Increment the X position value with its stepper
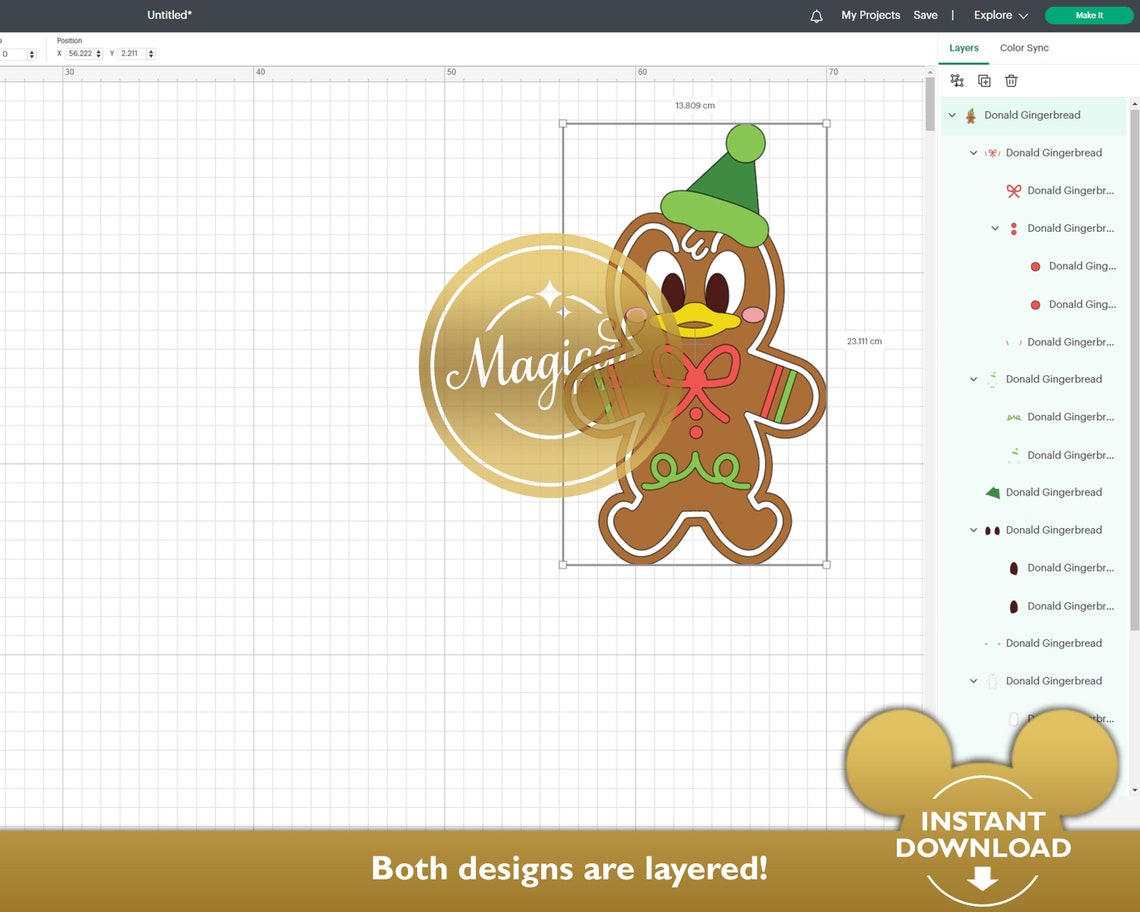1140x912 pixels. click(x=98, y=51)
